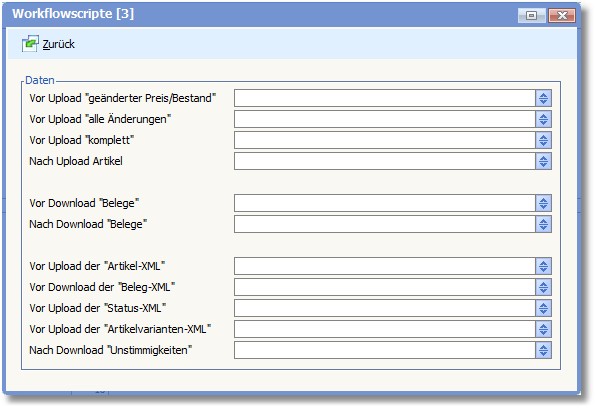This screenshot has width=595, height=409.
Task: Focus the Vor Upload "komplett" text field
Action: 385,140
